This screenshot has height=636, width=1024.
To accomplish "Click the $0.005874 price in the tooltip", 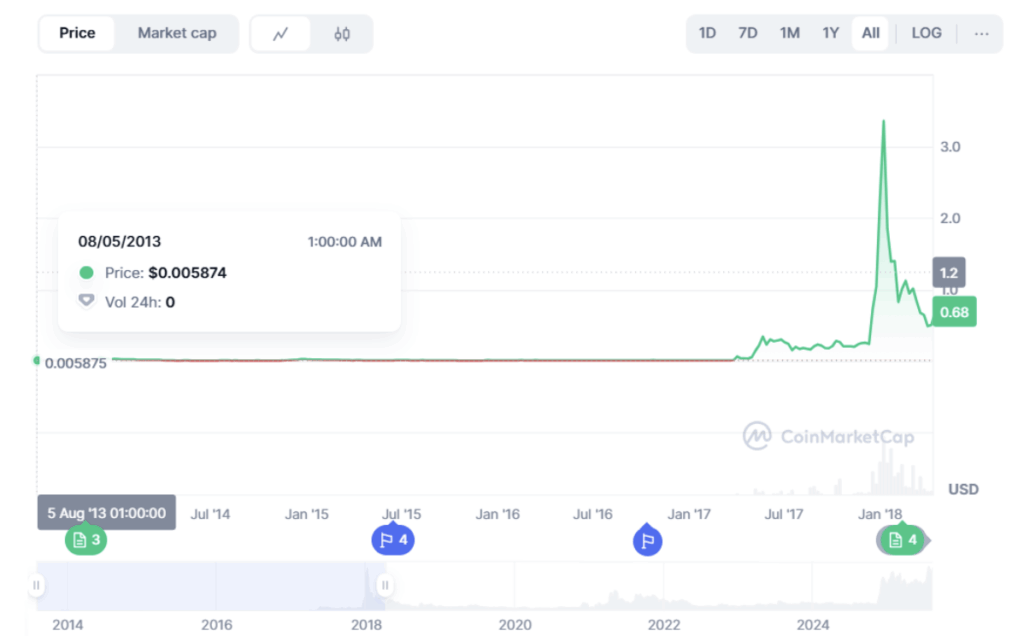I will tap(187, 272).
